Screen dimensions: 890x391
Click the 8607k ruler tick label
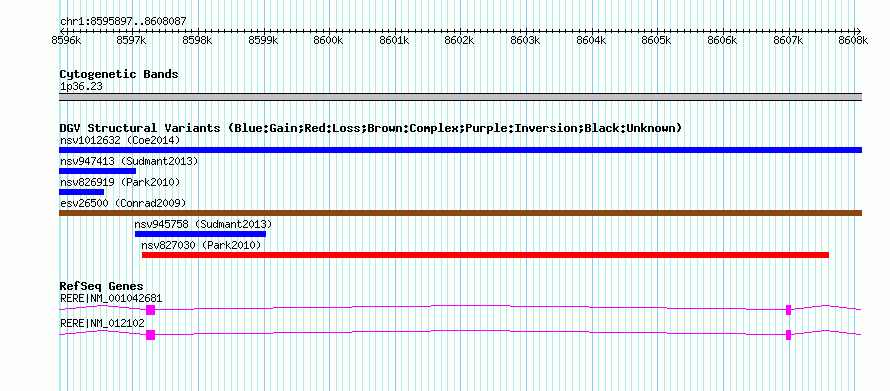click(789, 40)
